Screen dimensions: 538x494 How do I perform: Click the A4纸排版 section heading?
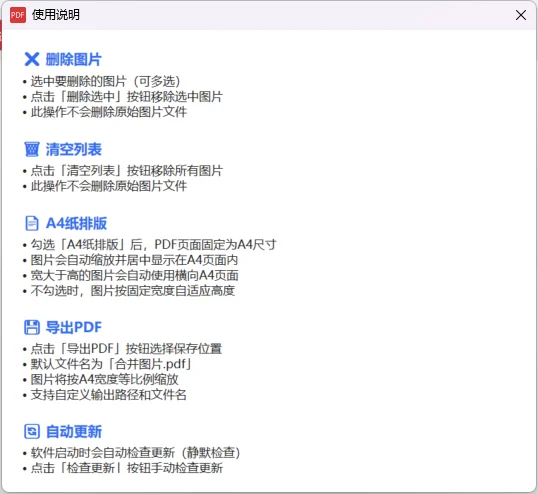pyautogui.click(x=76, y=223)
